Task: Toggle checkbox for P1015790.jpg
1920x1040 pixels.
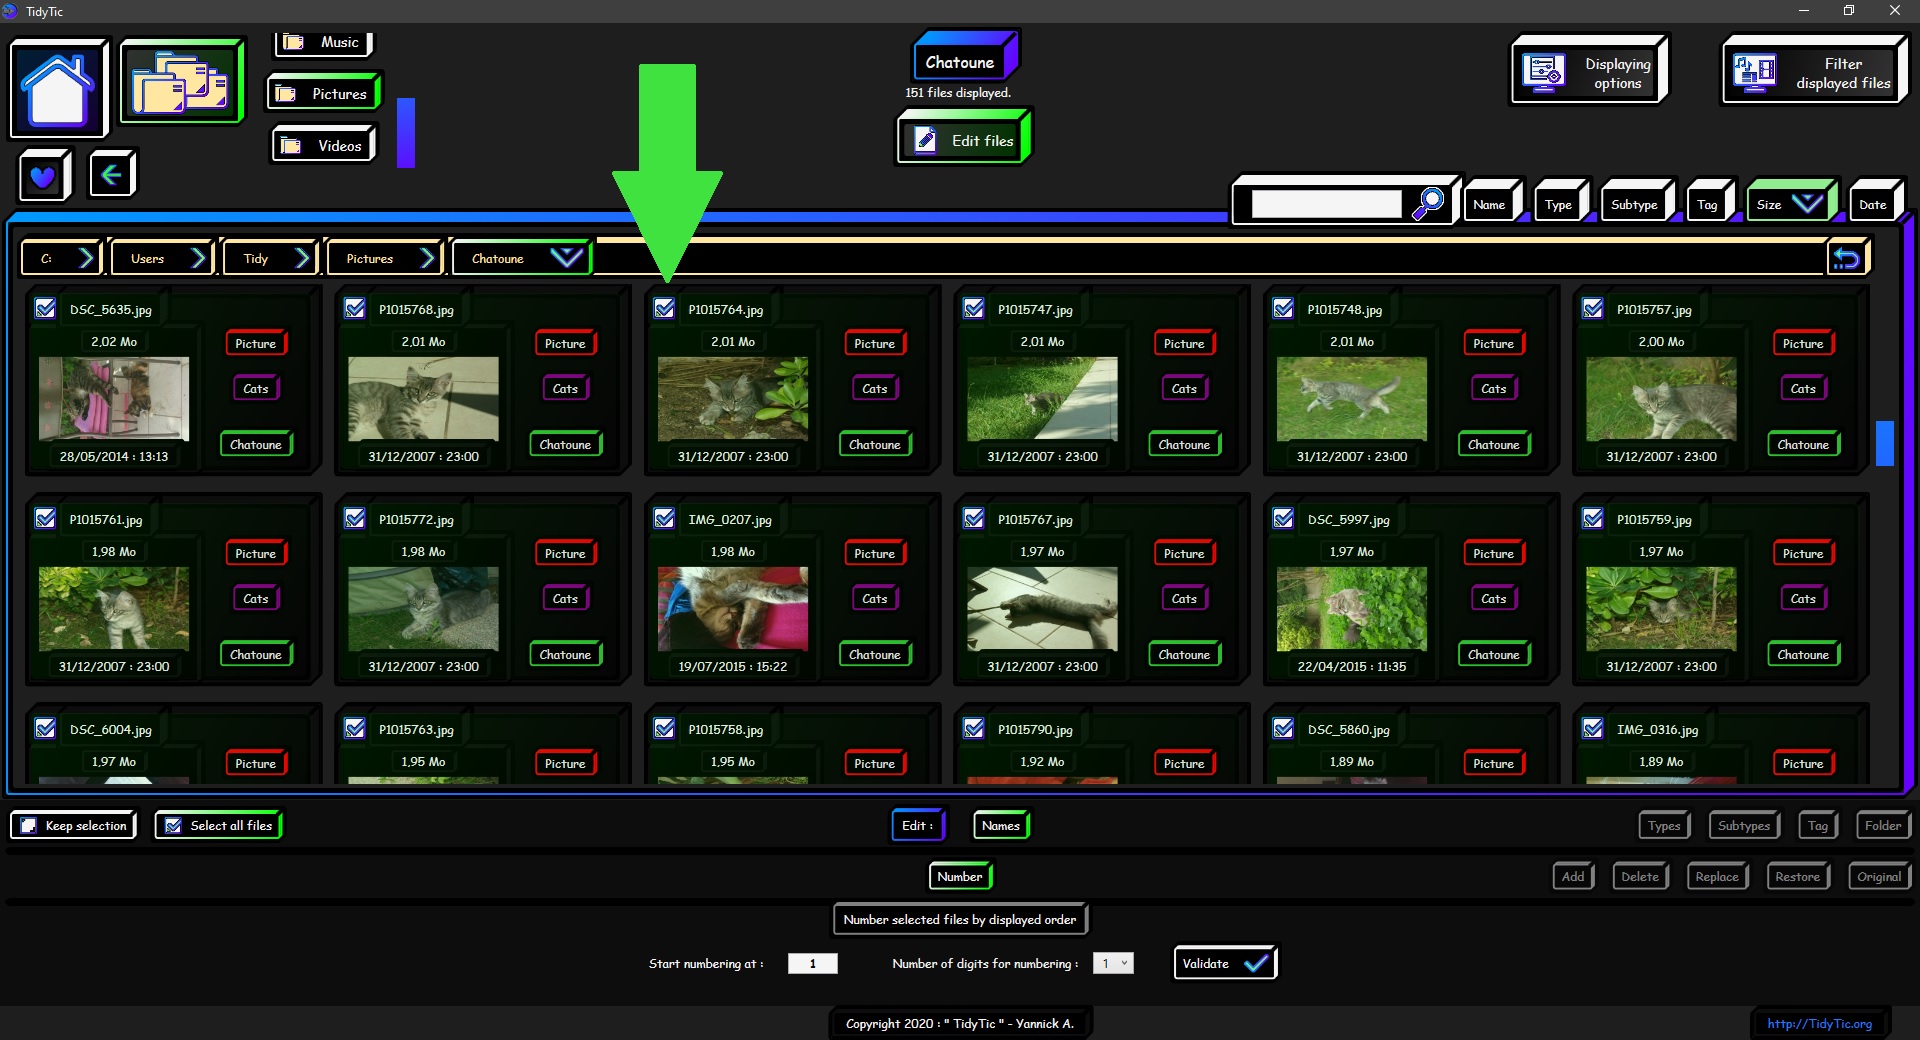Action: [x=974, y=729]
